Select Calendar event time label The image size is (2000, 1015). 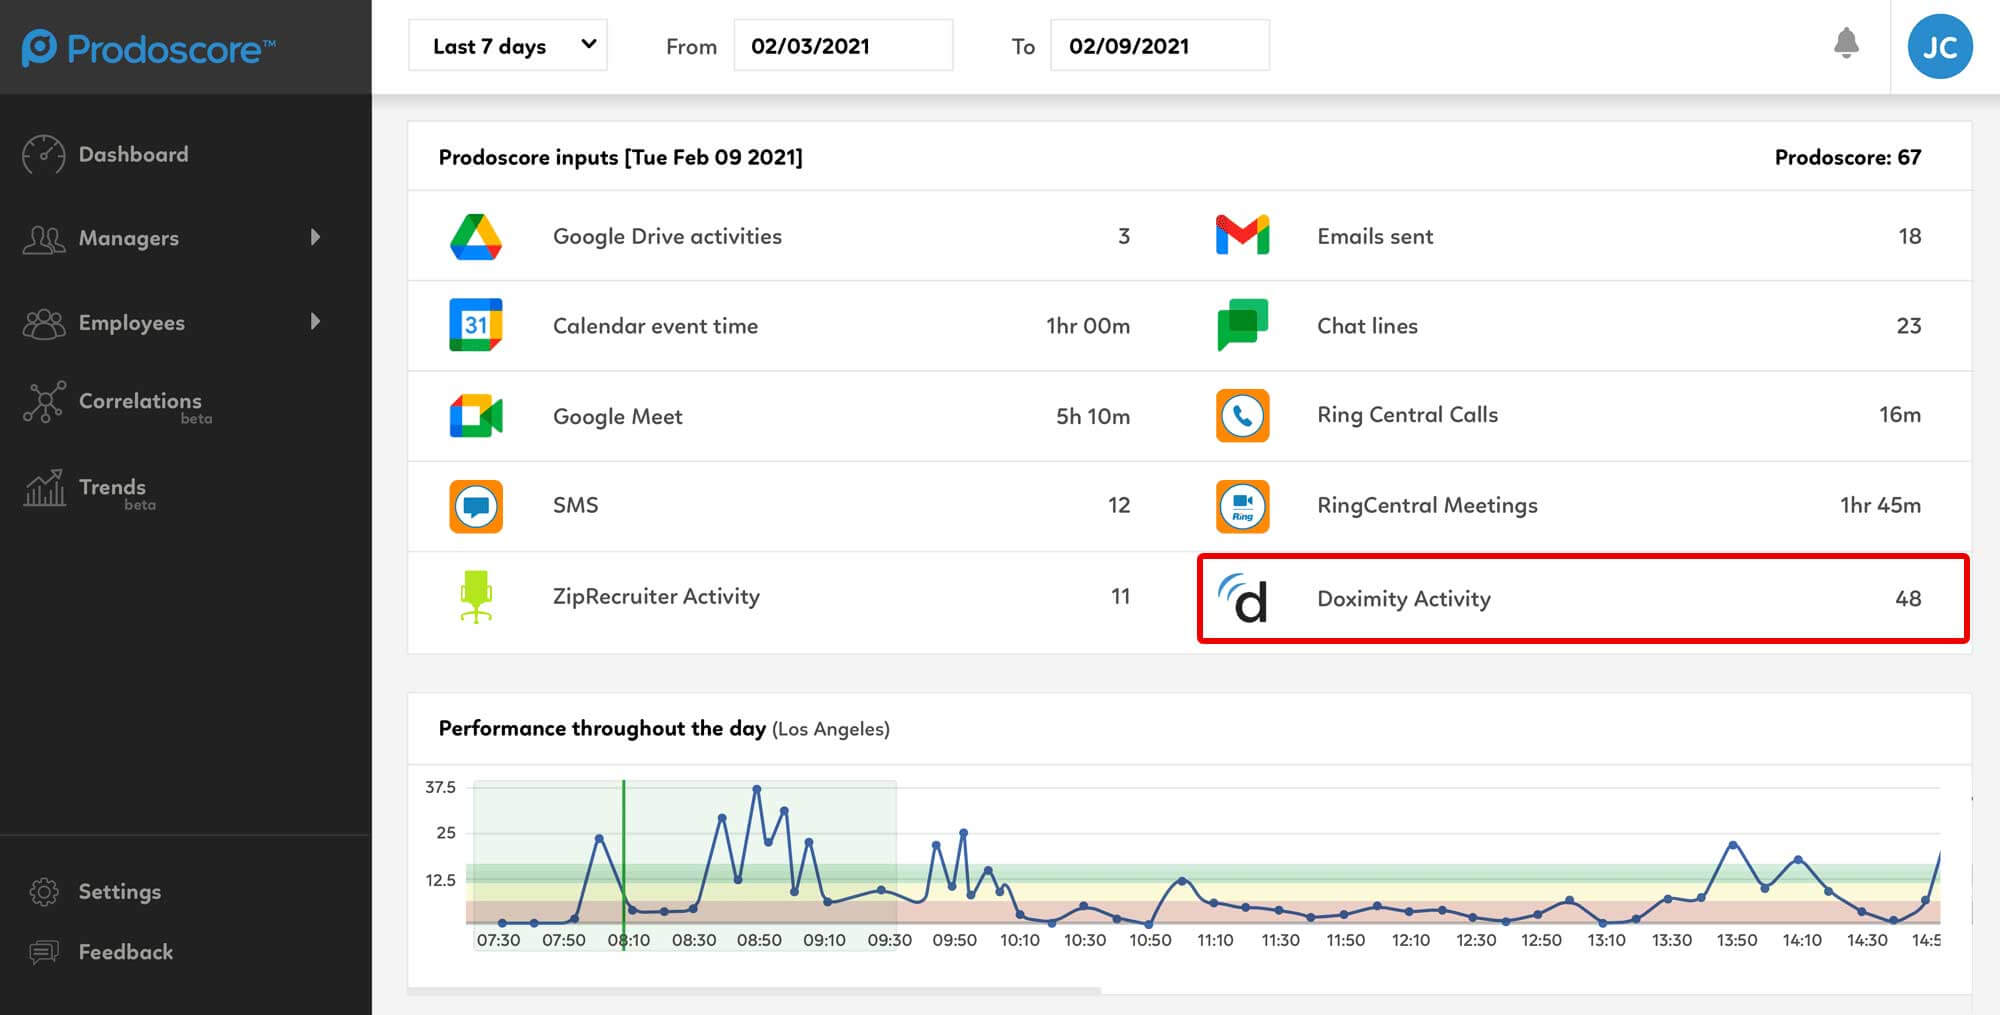click(655, 326)
